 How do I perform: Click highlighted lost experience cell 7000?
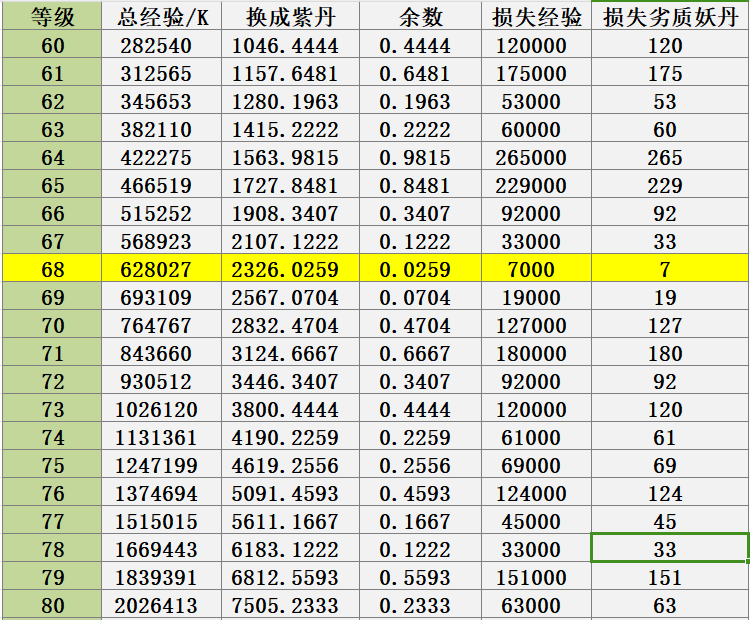click(536, 268)
